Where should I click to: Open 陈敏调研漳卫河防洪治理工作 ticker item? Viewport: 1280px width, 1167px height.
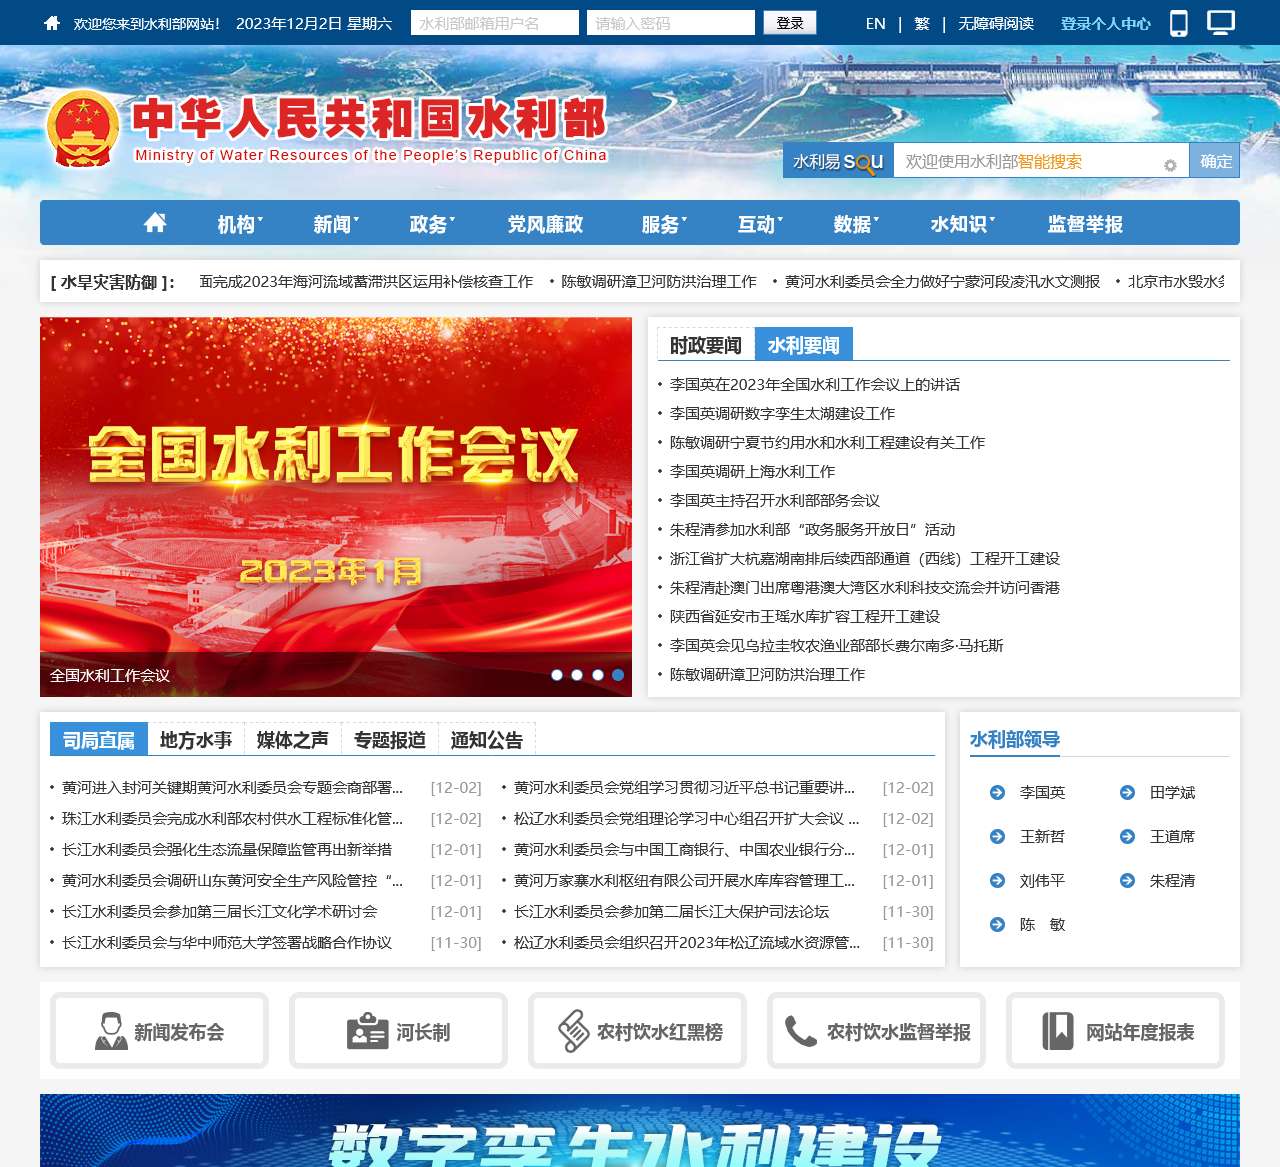659,282
